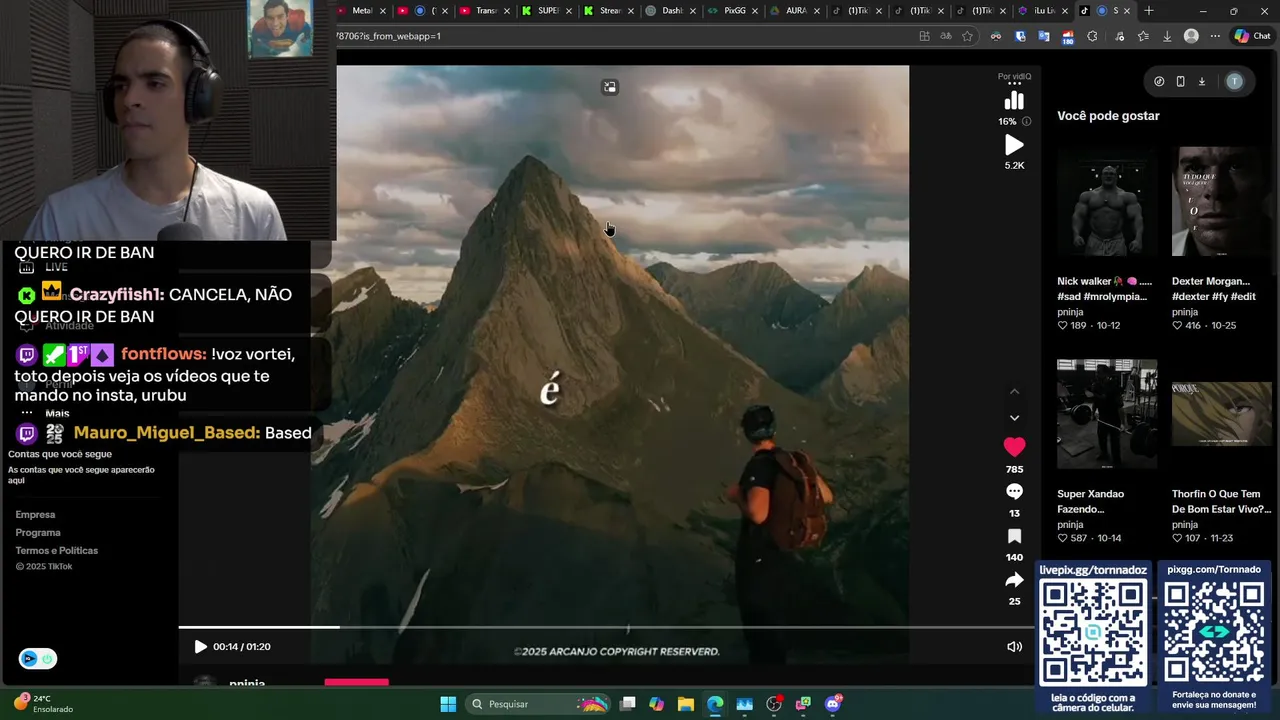The image size is (1280, 720).
Task: Switch to the Dash browser tab
Action: pos(670,11)
